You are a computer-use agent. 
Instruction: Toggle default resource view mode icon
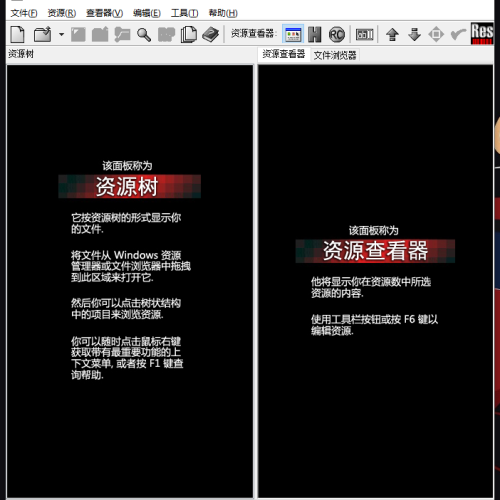pos(293,34)
